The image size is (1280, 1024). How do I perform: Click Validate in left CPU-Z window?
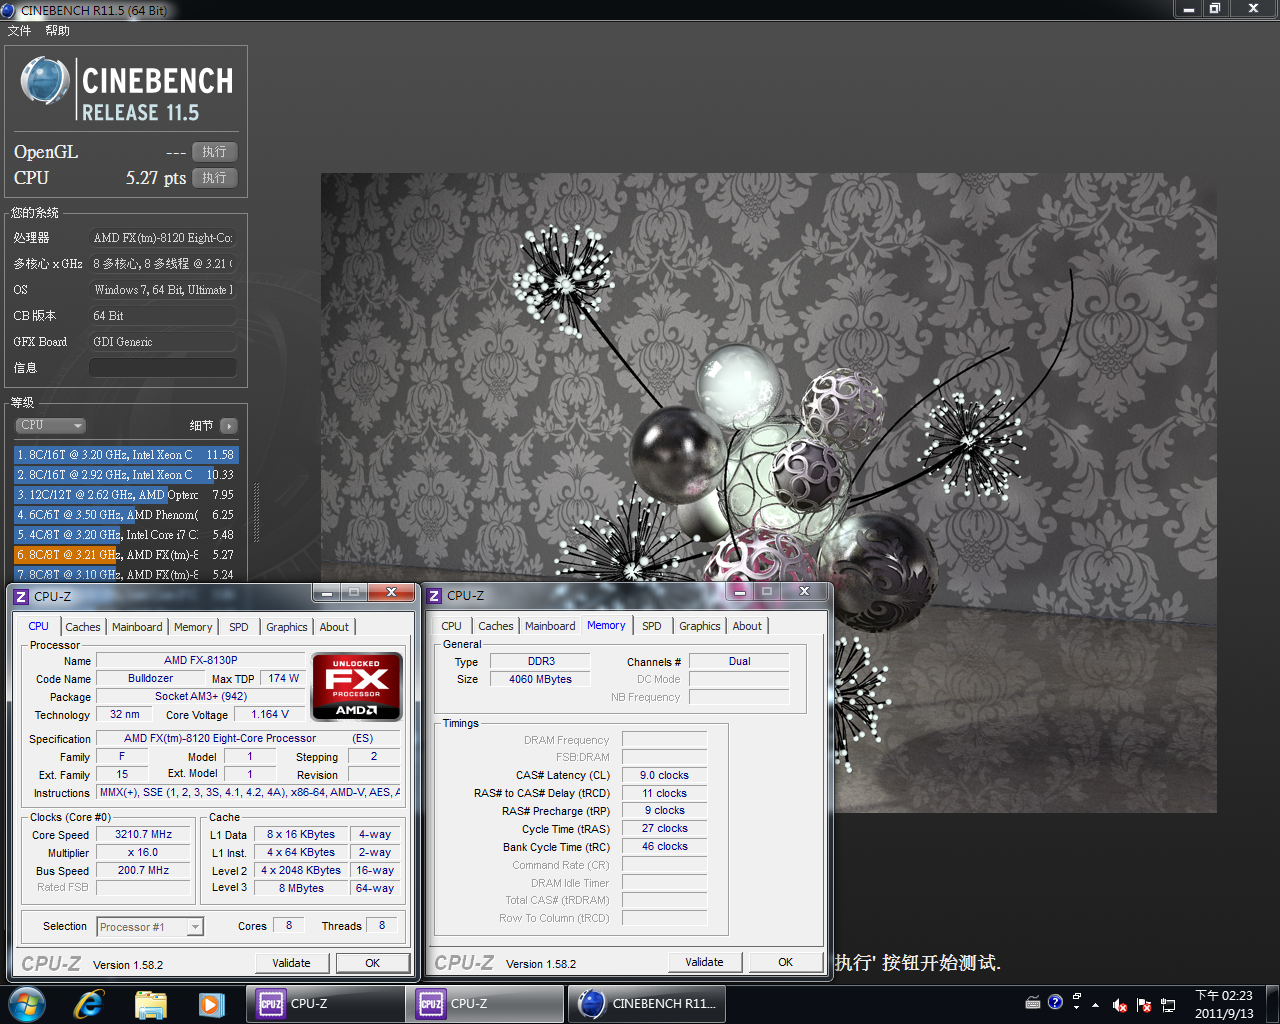(x=291, y=963)
